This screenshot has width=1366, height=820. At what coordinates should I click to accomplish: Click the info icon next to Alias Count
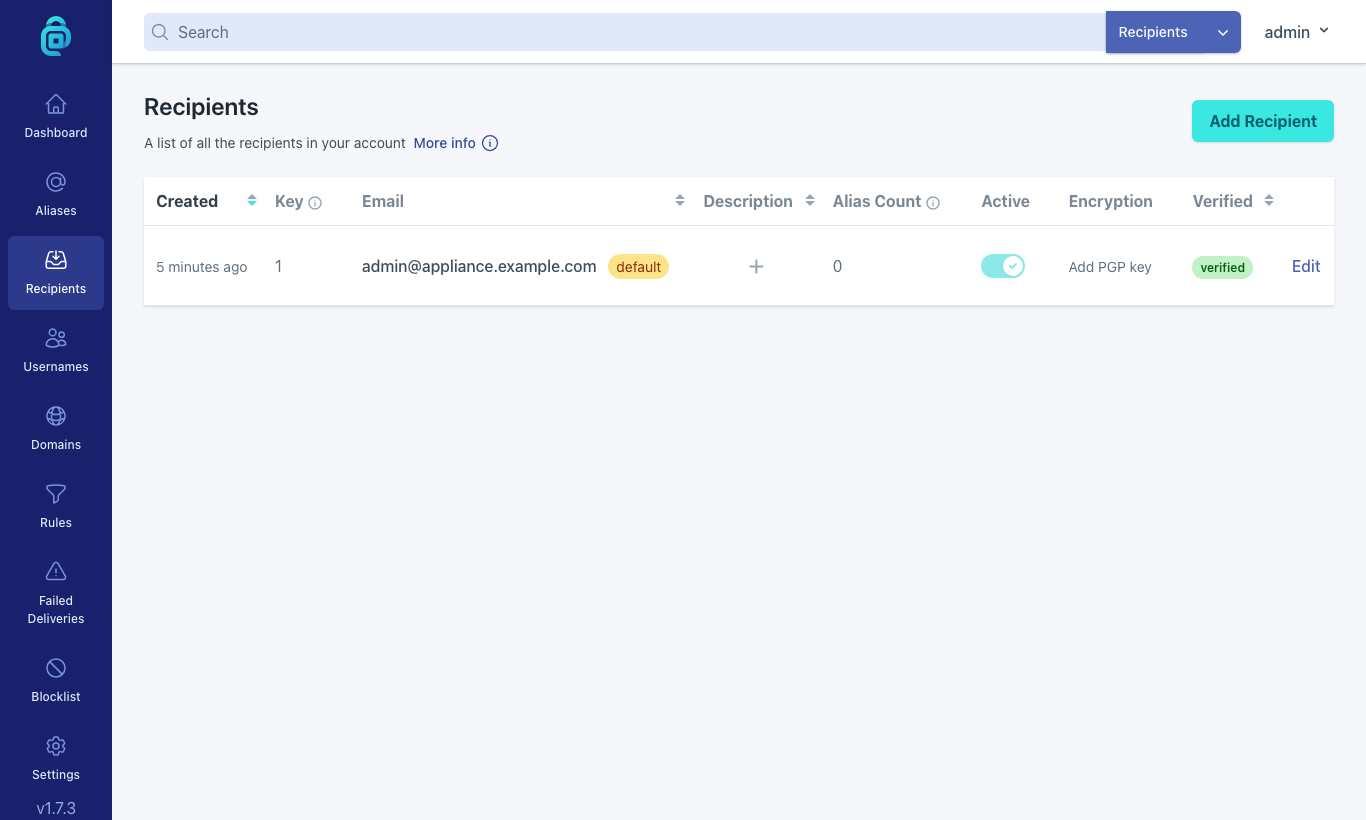pyautogui.click(x=933, y=203)
